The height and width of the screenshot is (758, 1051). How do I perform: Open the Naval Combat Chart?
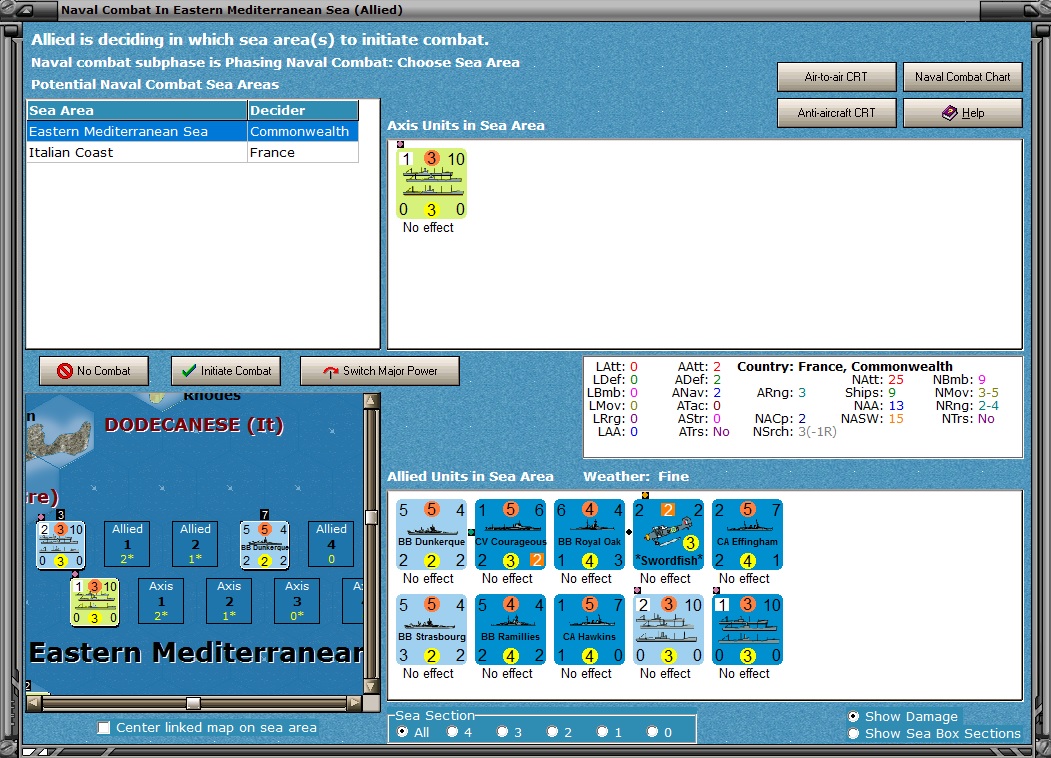[x=963, y=77]
